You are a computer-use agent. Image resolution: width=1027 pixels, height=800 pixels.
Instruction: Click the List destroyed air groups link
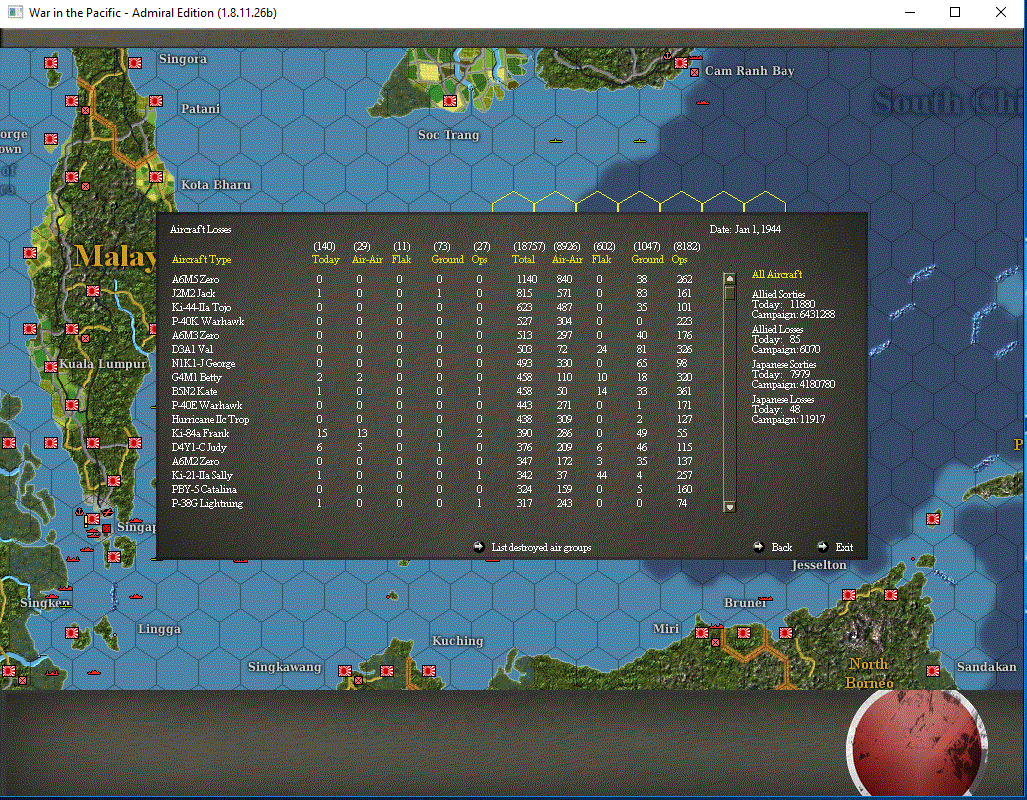541,547
